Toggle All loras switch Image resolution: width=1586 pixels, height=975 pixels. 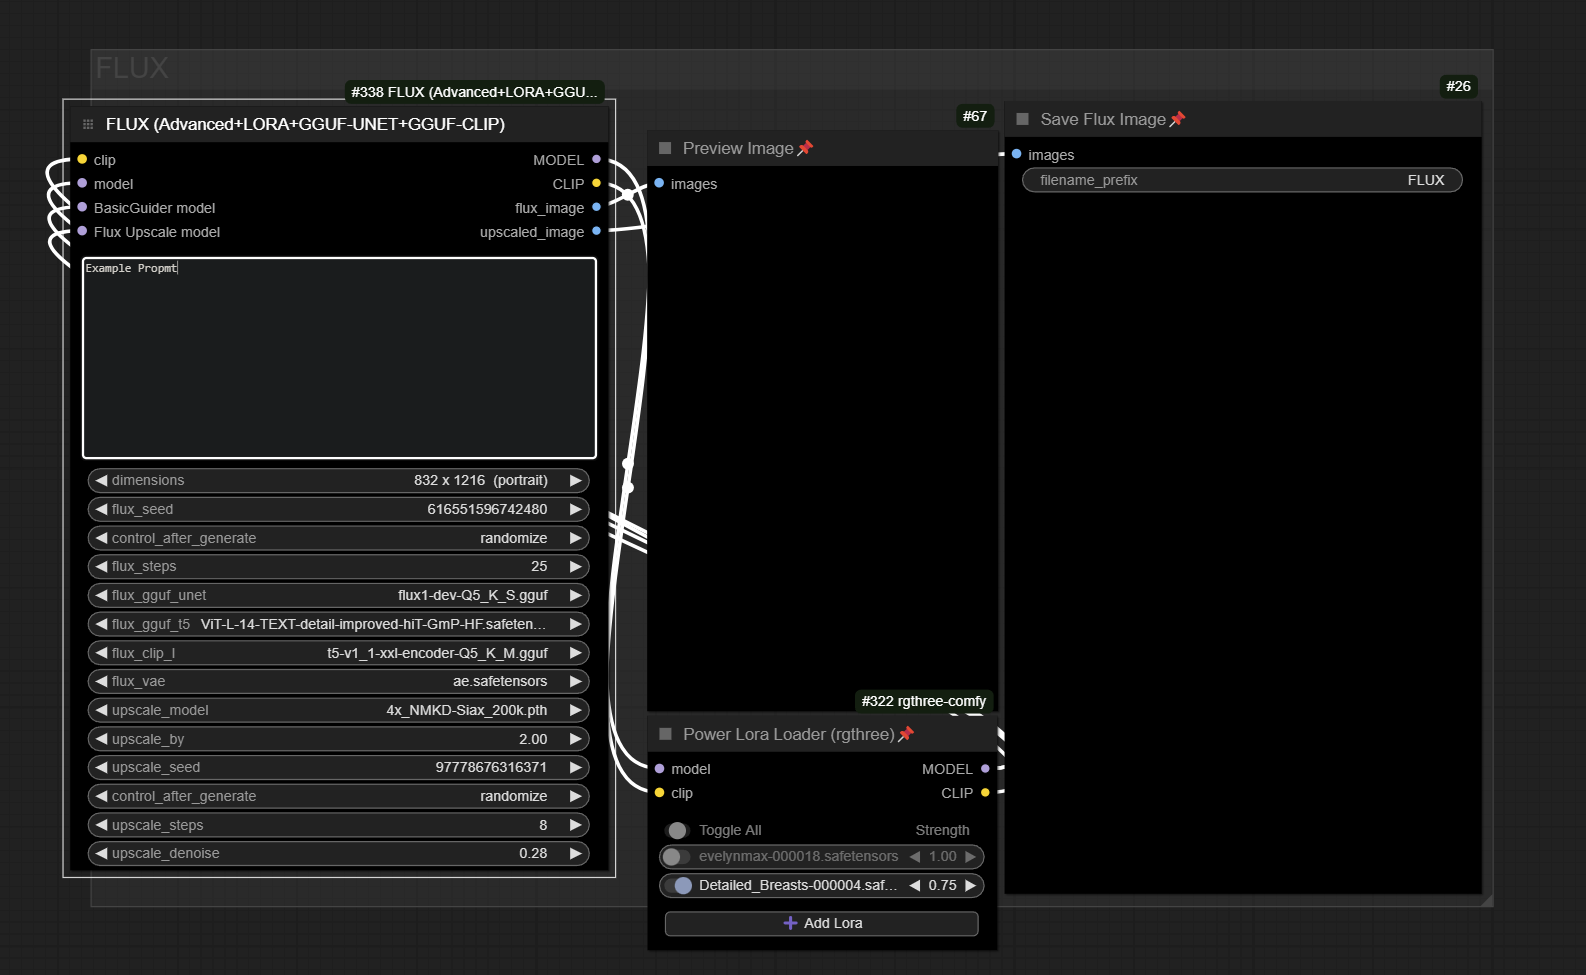point(677,830)
